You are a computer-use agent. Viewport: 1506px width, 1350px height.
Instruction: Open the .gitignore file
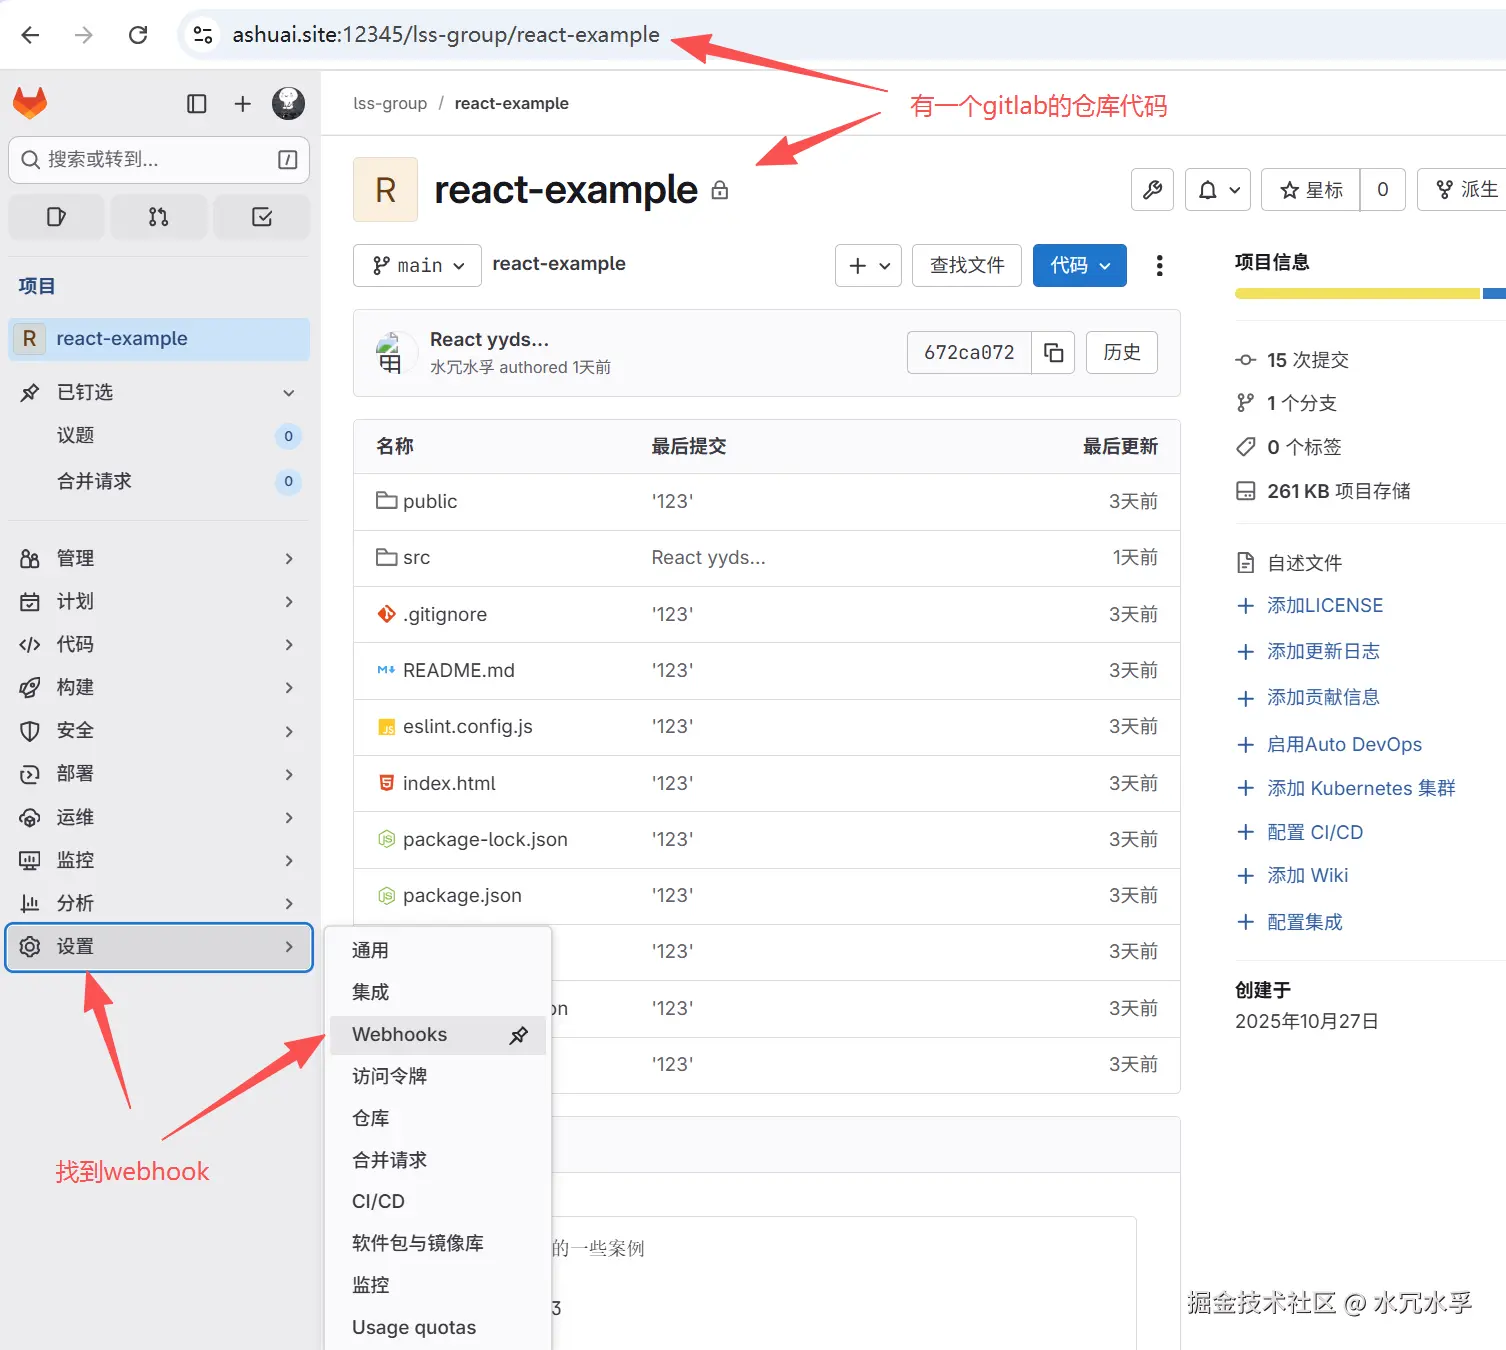[445, 615]
